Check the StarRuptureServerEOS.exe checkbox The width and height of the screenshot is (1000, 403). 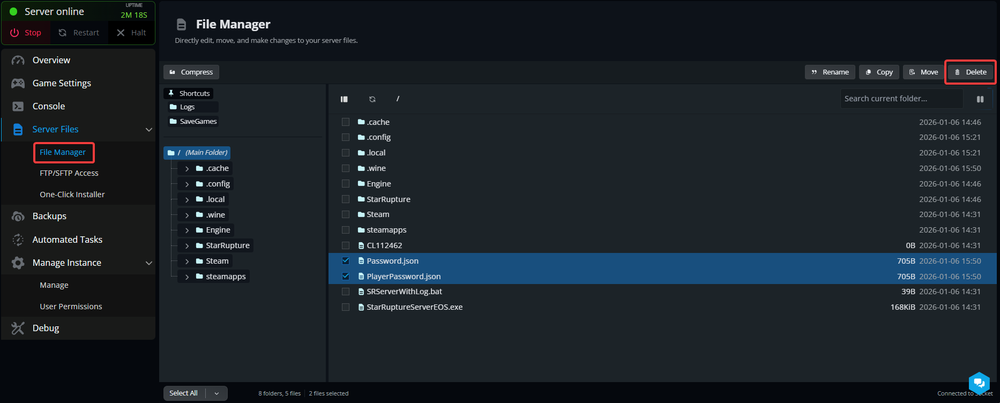pyautogui.click(x=346, y=307)
